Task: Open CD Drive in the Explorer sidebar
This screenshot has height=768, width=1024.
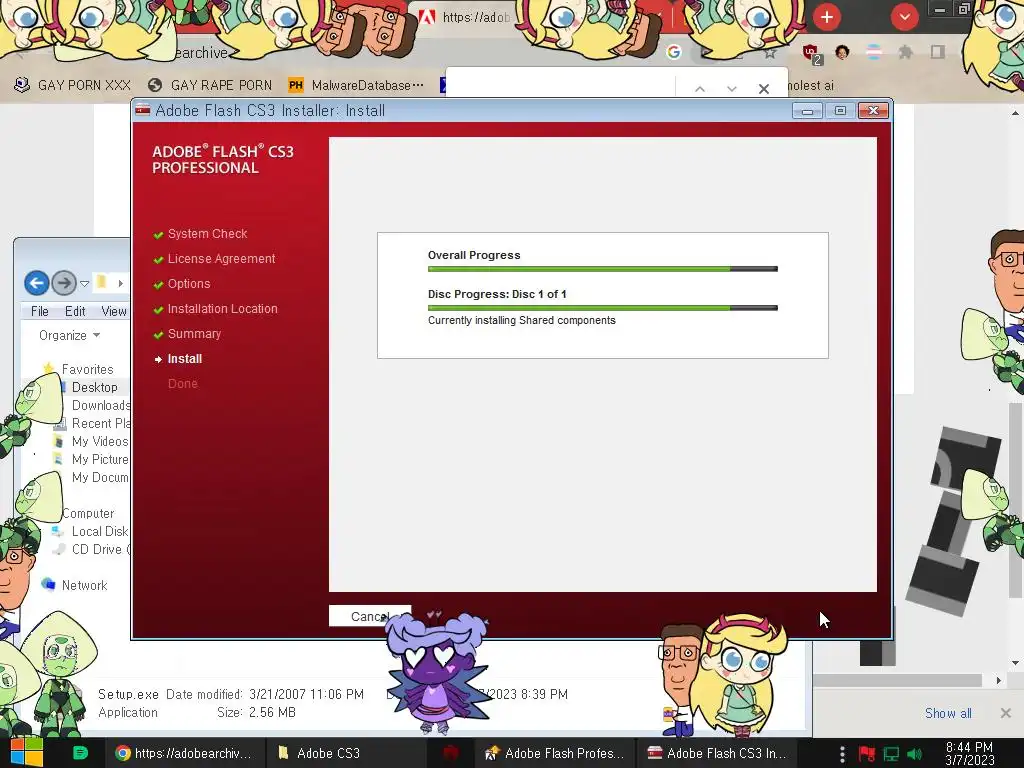Action: 101,549
